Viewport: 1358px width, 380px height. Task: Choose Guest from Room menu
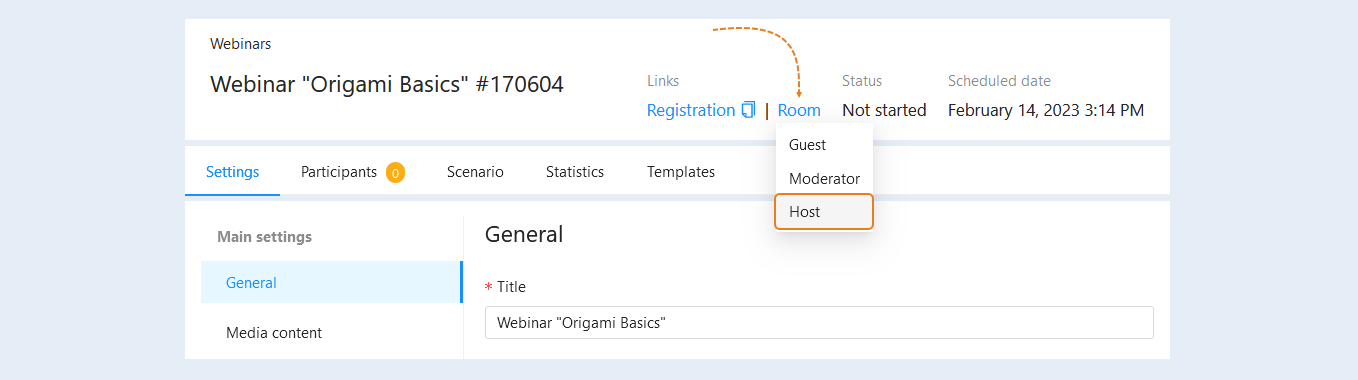(x=824, y=145)
